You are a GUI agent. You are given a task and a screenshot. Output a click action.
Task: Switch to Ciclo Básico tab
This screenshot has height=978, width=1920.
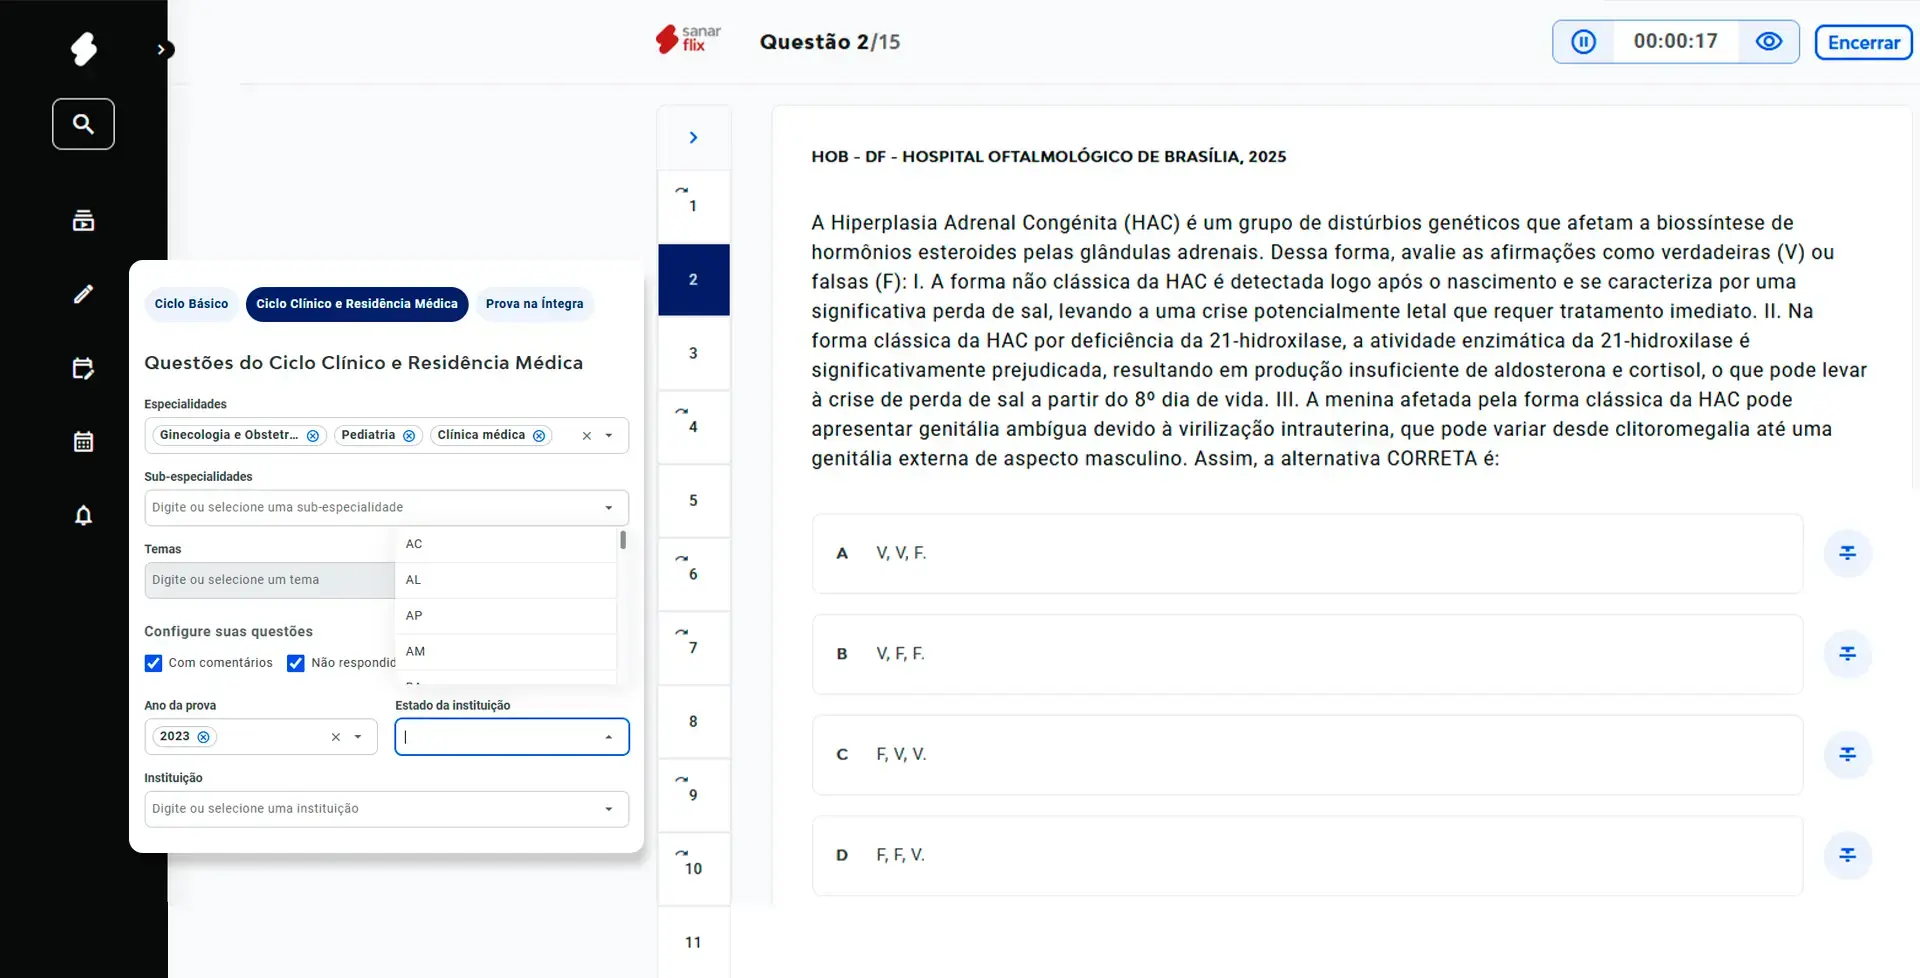(x=191, y=304)
